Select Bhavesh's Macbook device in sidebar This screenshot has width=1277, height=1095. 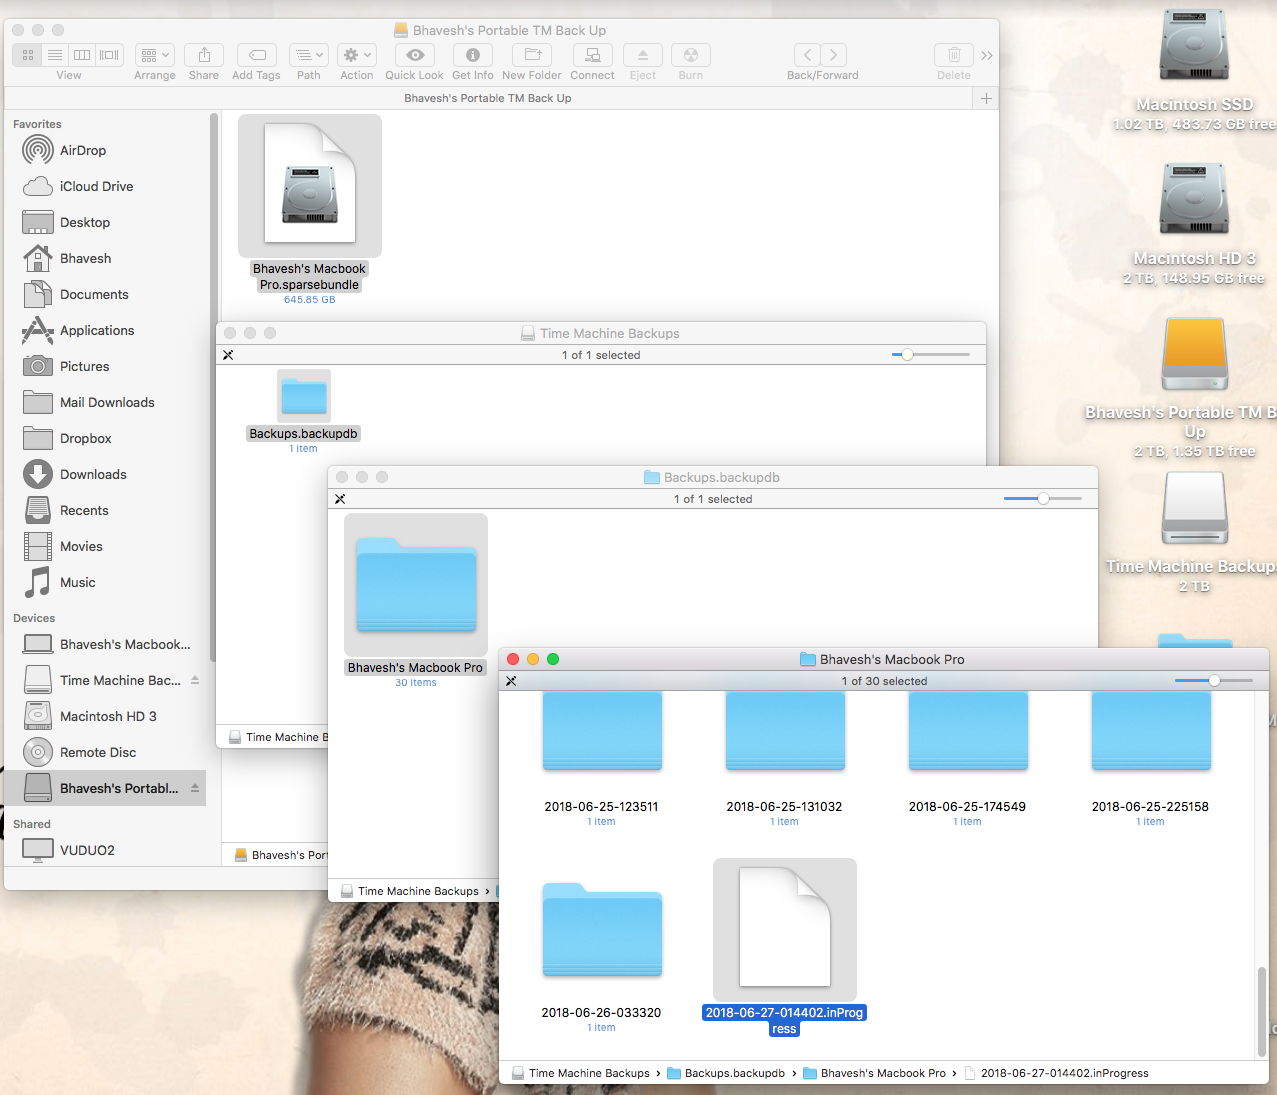pos(107,645)
